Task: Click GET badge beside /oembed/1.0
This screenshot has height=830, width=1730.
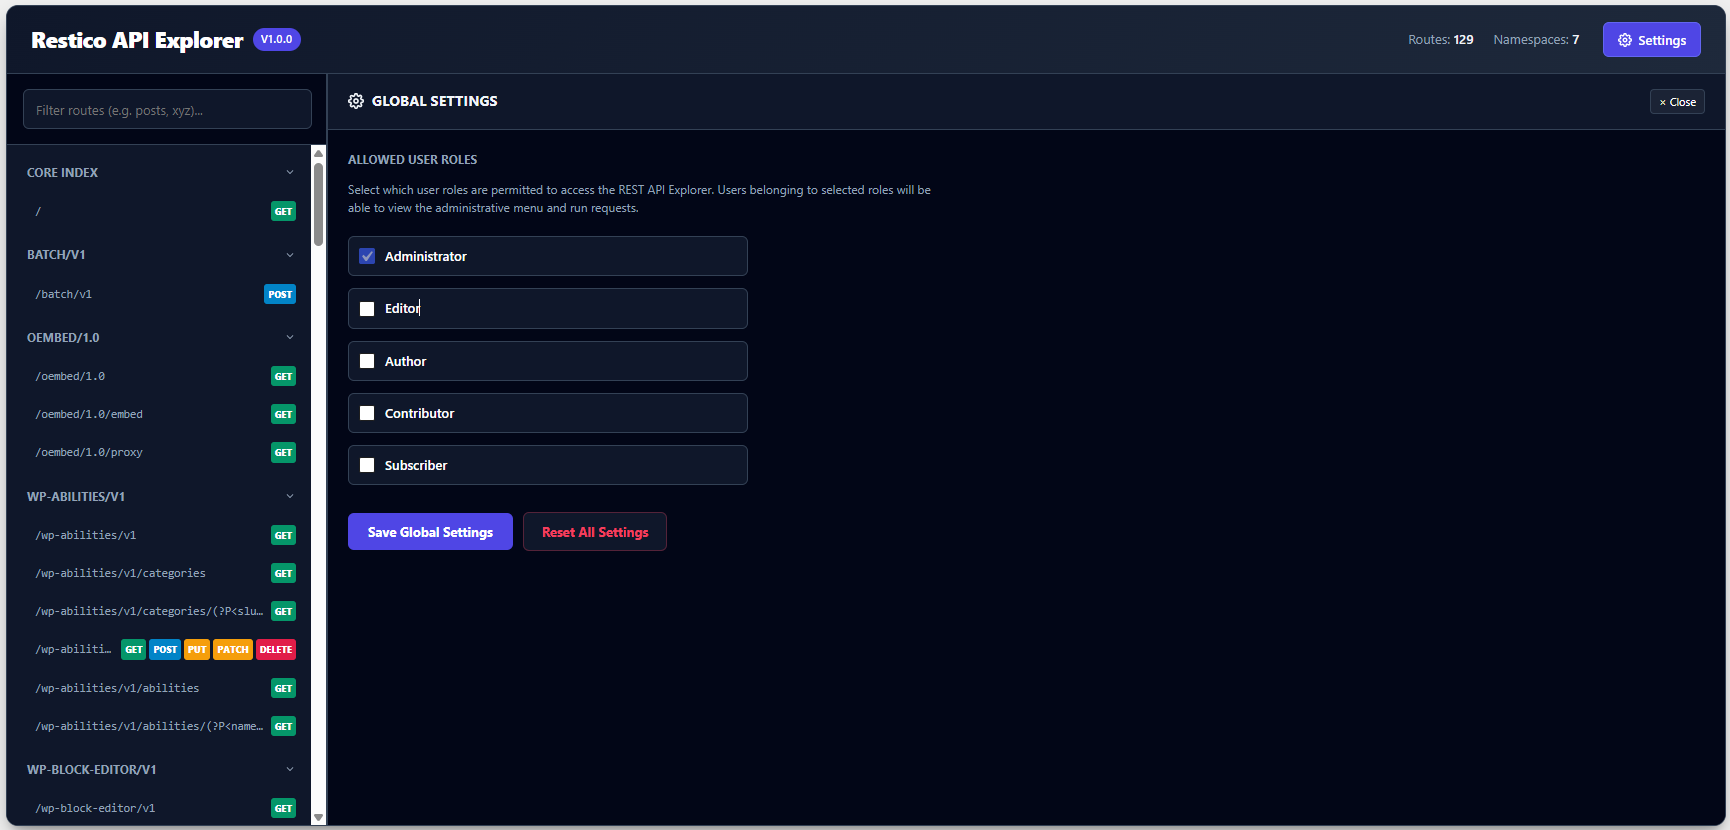Action: coord(284,376)
